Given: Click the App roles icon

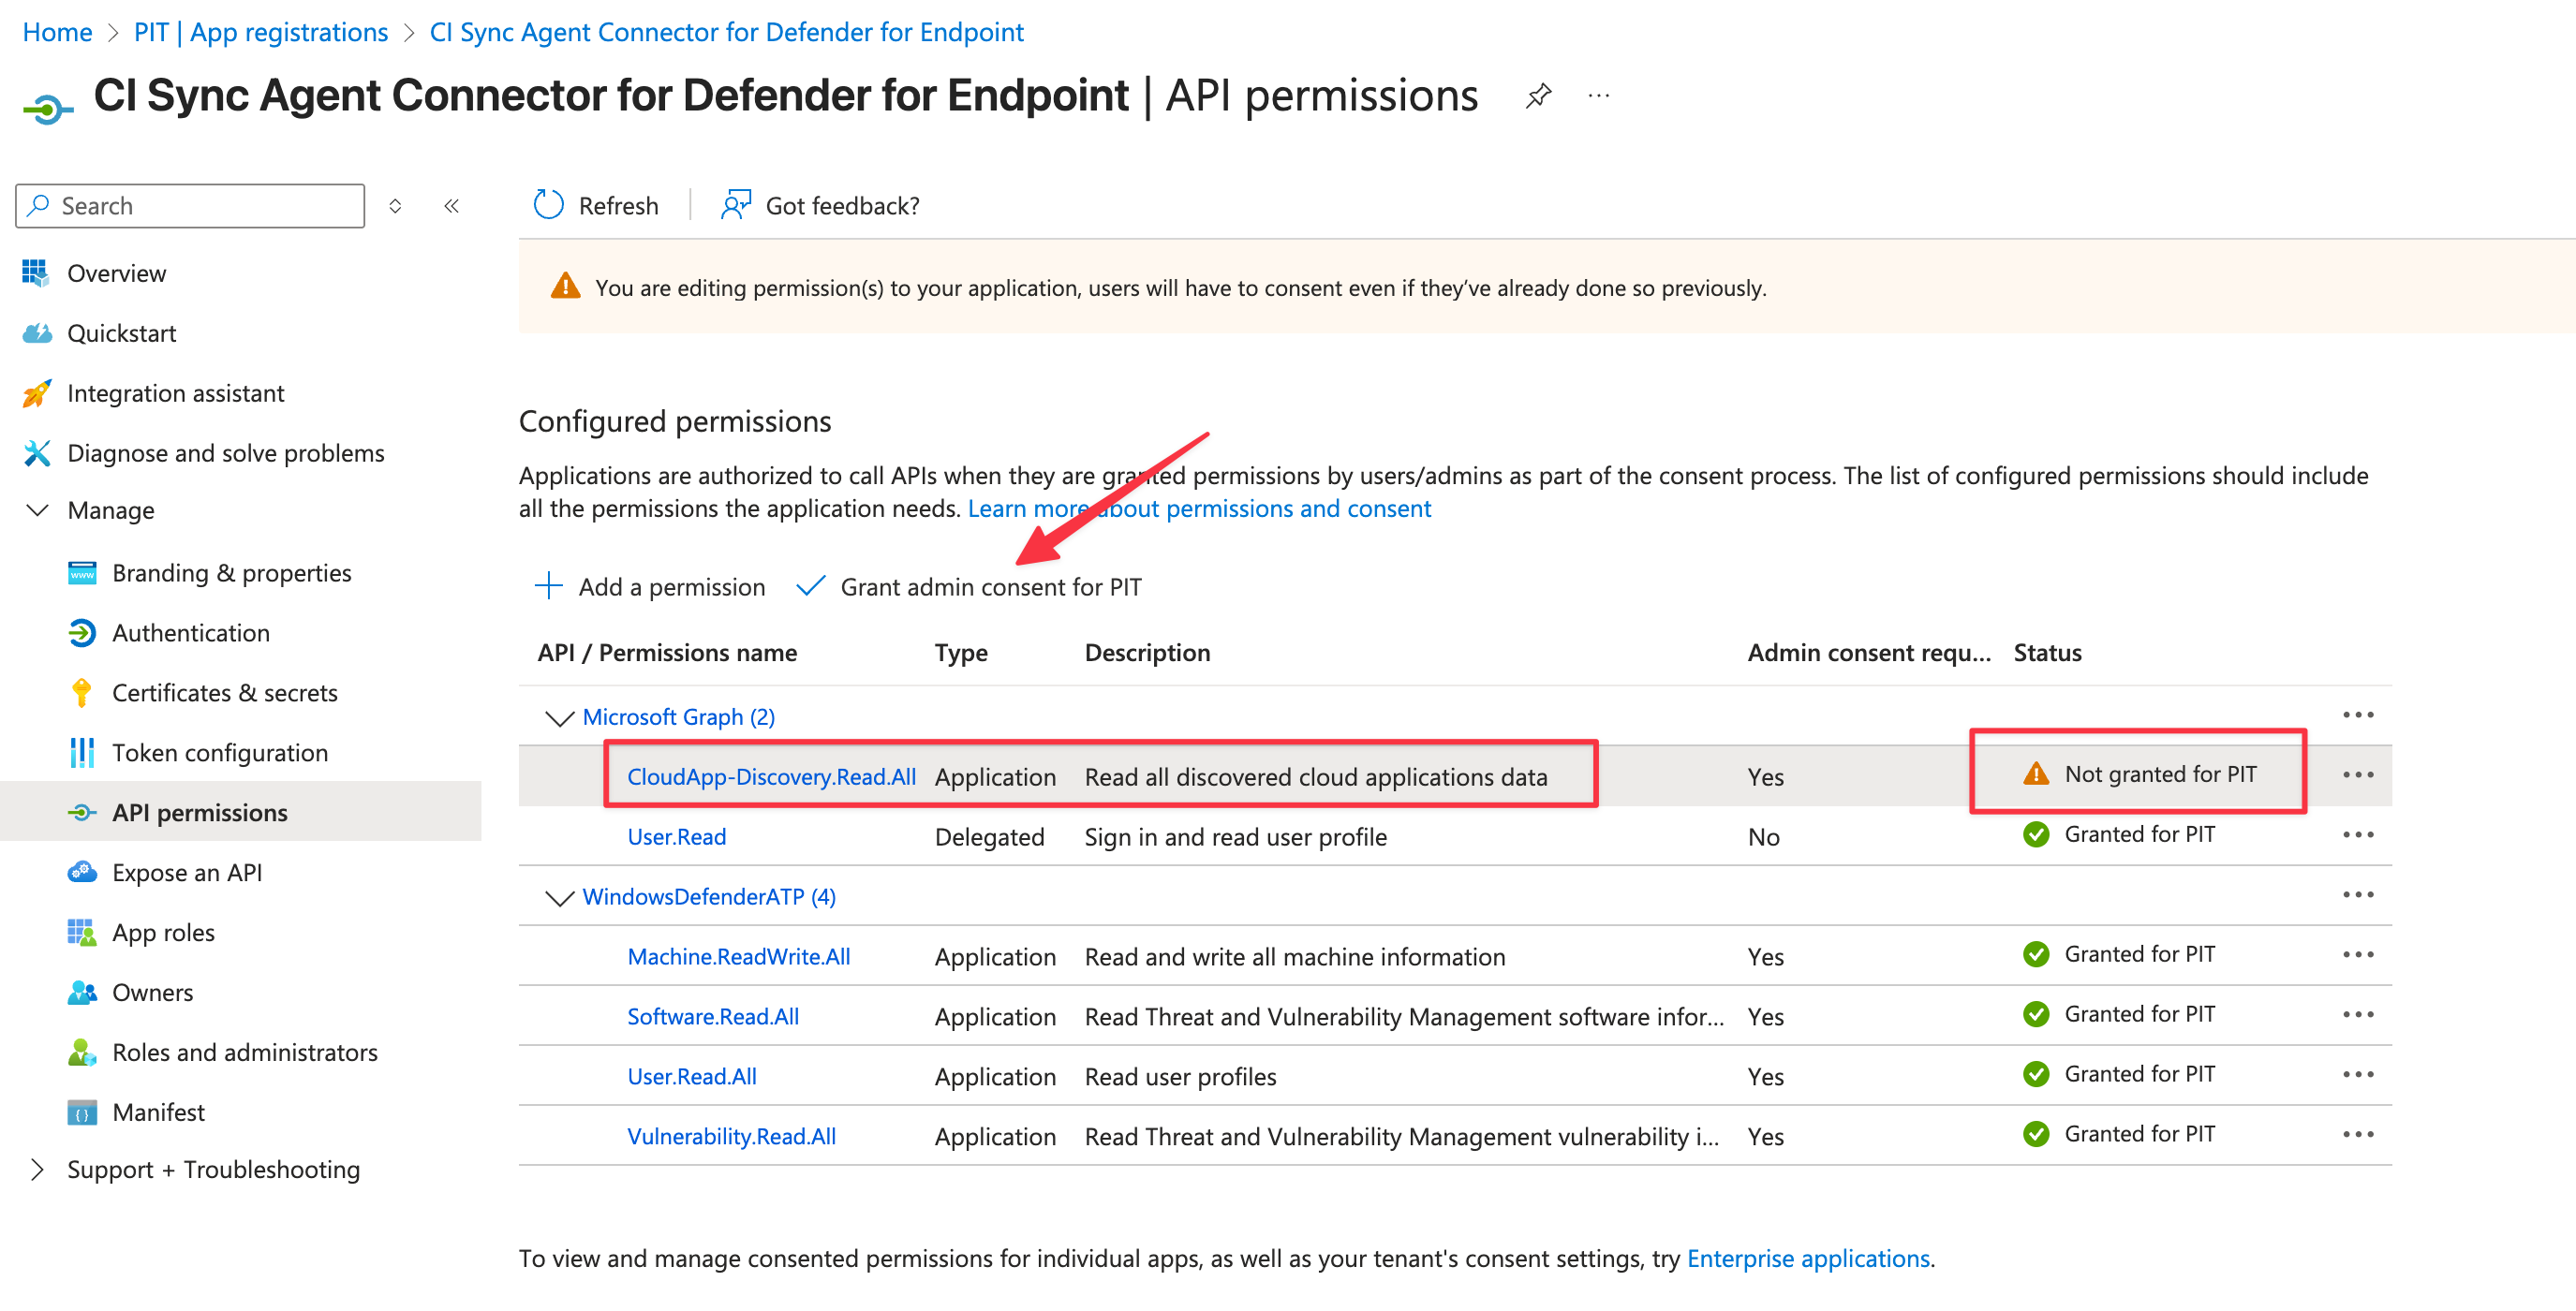Looking at the screenshot, I should (x=82, y=932).
